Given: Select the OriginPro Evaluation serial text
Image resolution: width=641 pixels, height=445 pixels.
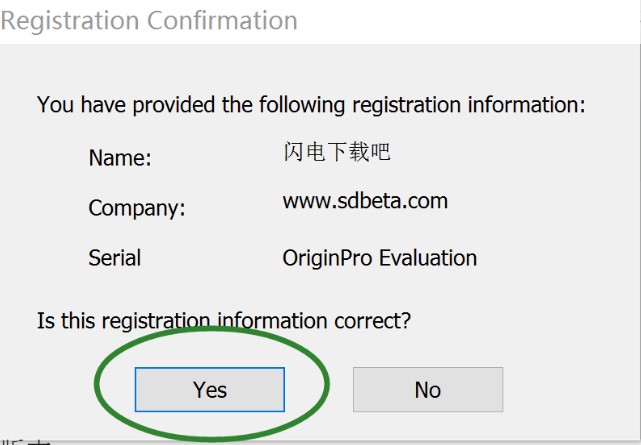Looking at the screenshot, I should (379, 258).
